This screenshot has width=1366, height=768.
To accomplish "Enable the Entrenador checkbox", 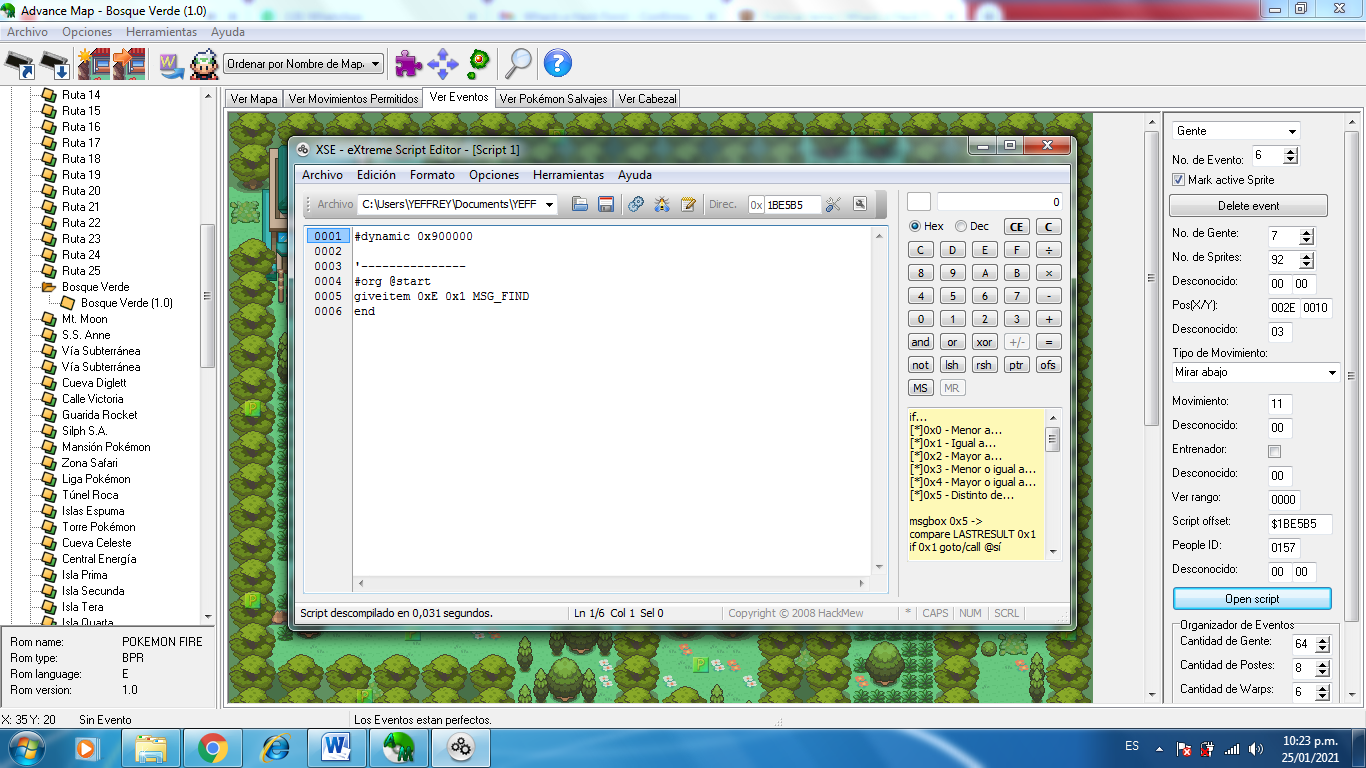I will point(1274,451).
